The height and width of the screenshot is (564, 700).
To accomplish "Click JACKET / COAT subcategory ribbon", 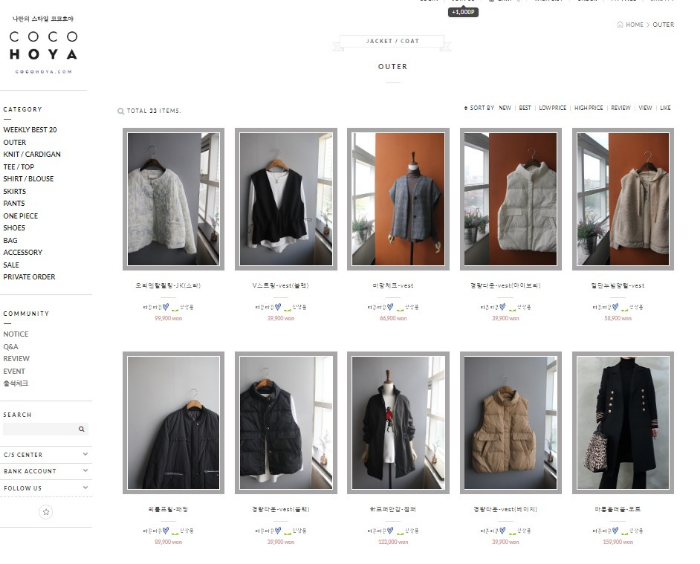I will point(392,41).
